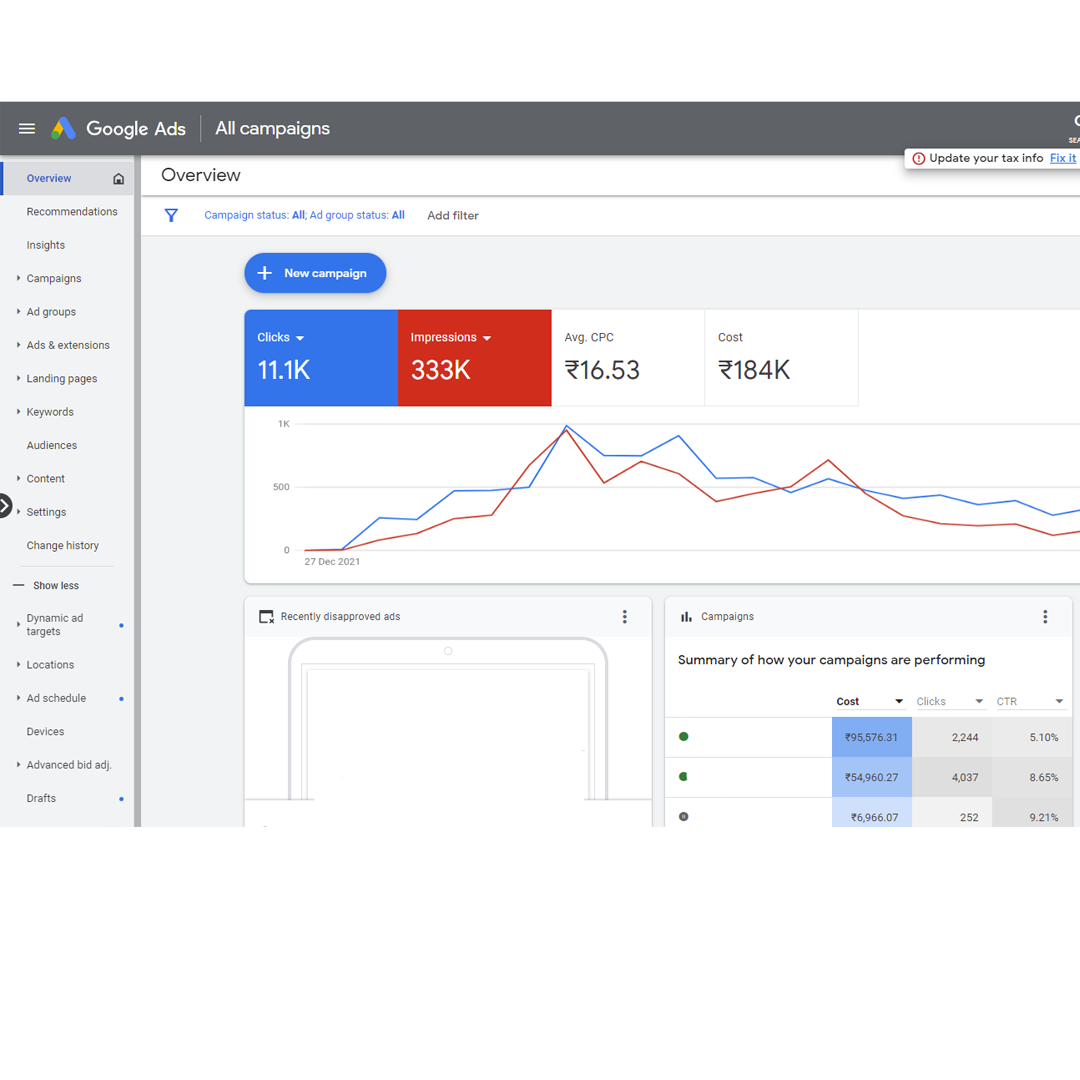The width and height of the screenshot is (1080, 1080).
Task: Click the filter funnel icon
Action: 171,215
